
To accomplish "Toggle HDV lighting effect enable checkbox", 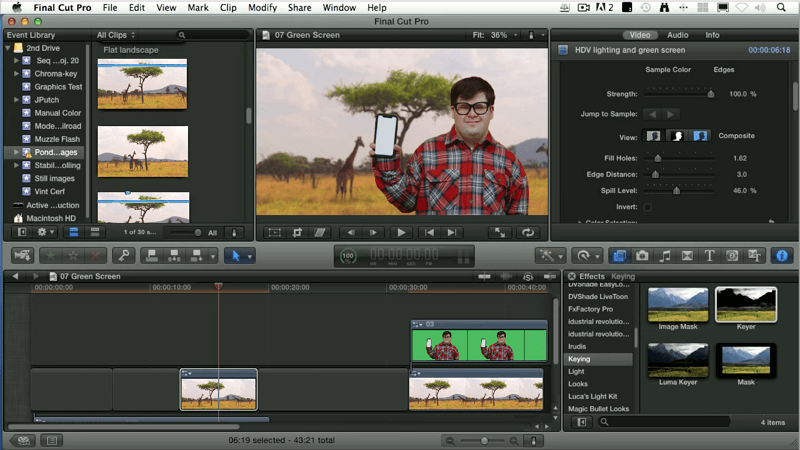I will [563, 50].
